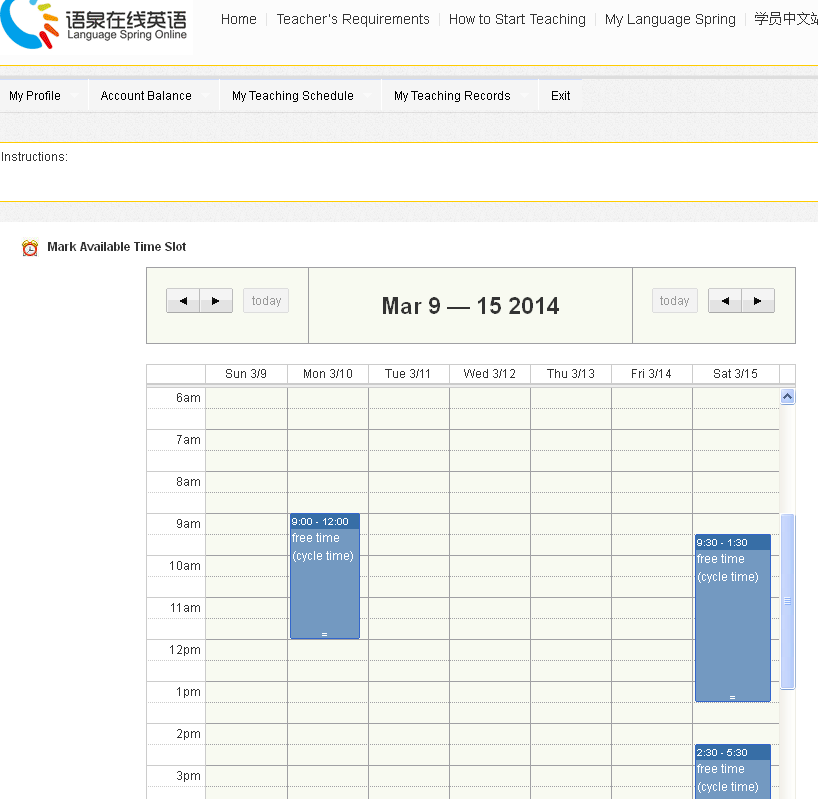The height and width of the screenshot is (799, 818).
Task: Go to previous week using left-side back arrow
Action: pyautogui.click(x=183, y=301)
